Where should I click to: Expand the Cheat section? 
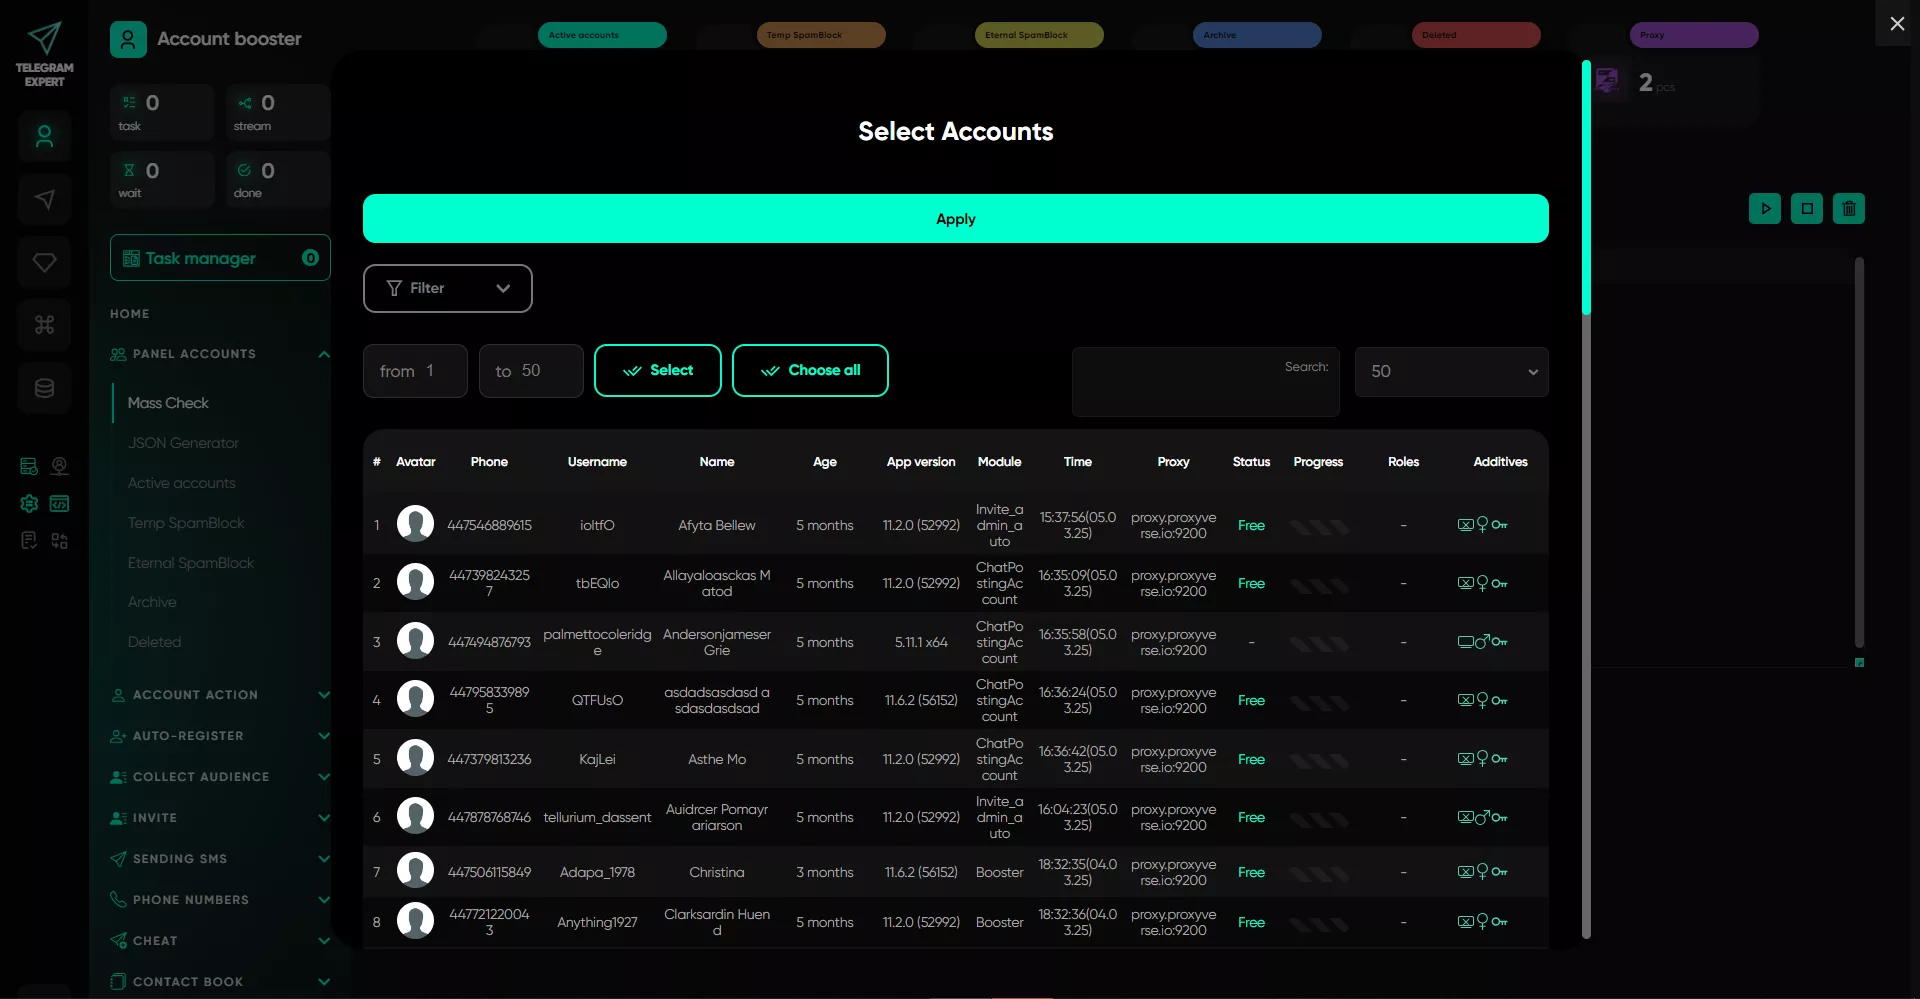point(323,941)
